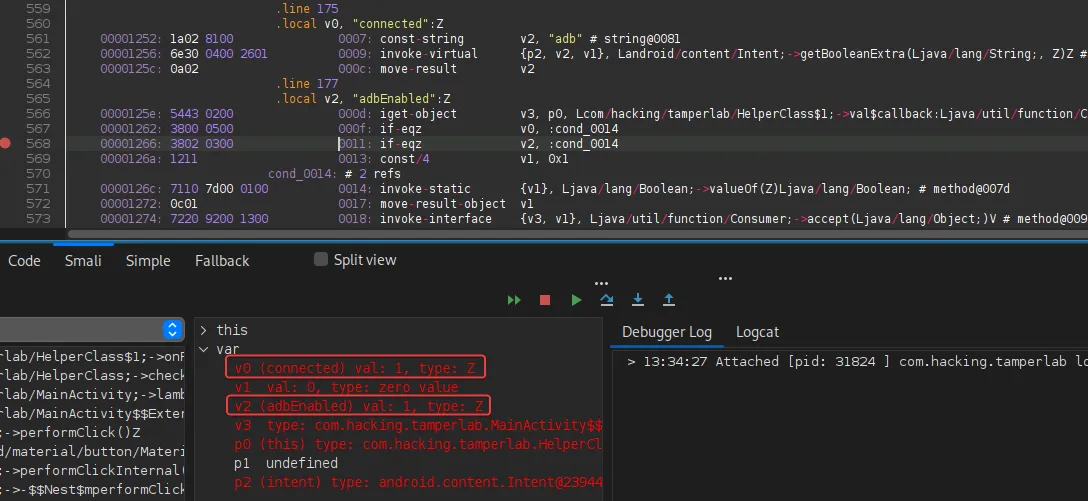Switch to the Code tab
This screenshot has width=1088, height=501.
[24, 261]
